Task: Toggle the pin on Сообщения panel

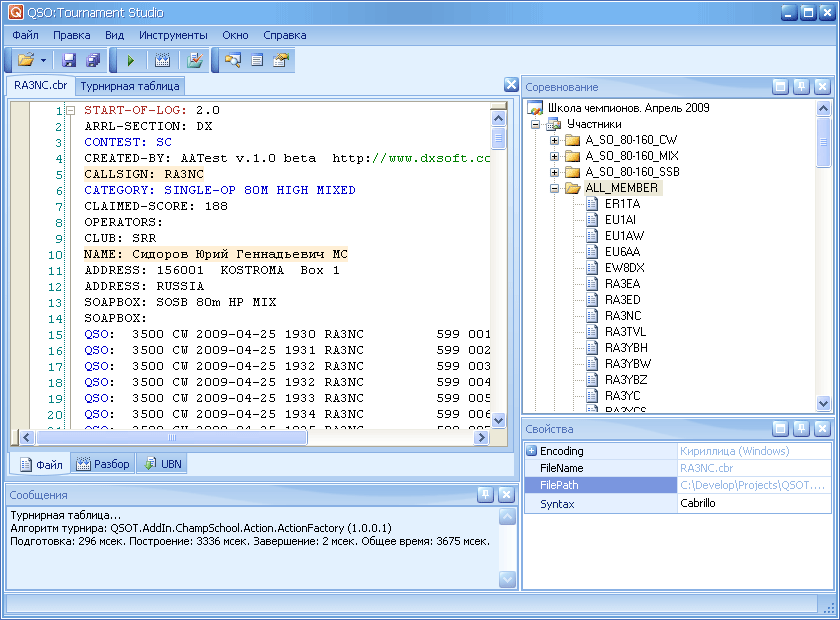Action: pyautogui.click(x=484, y=494)
